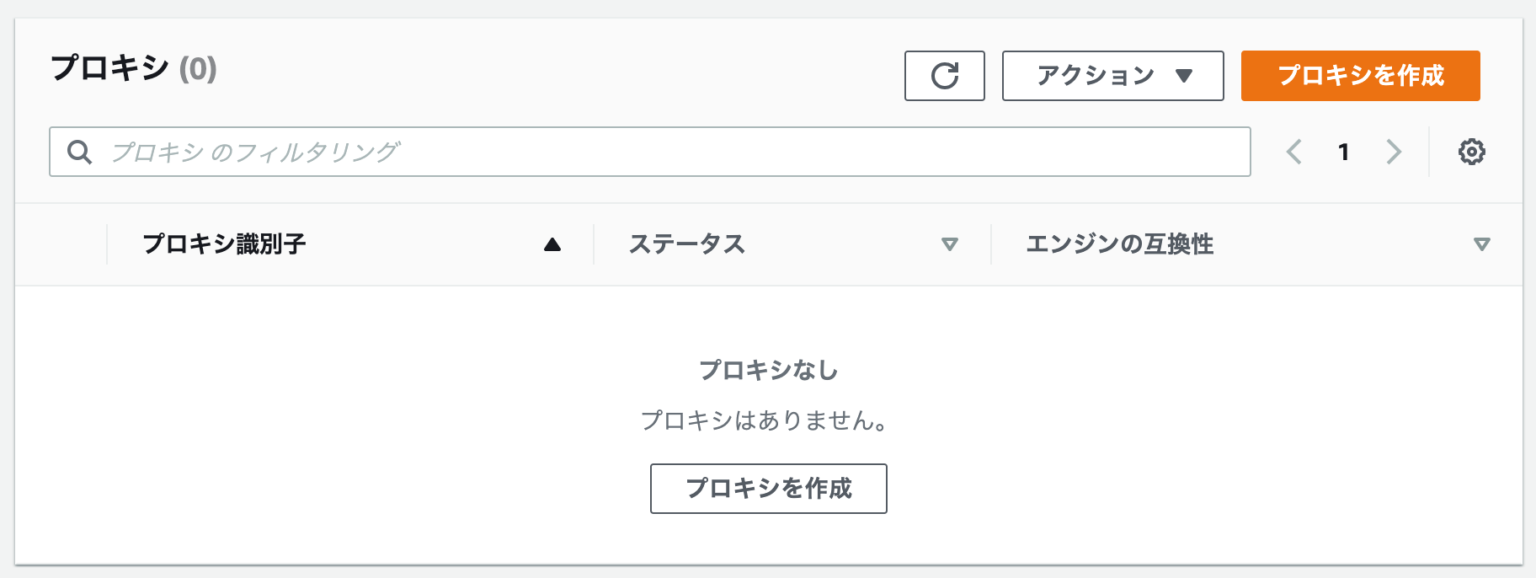Click the sort triangle on ステータス column

click(950, 244)
